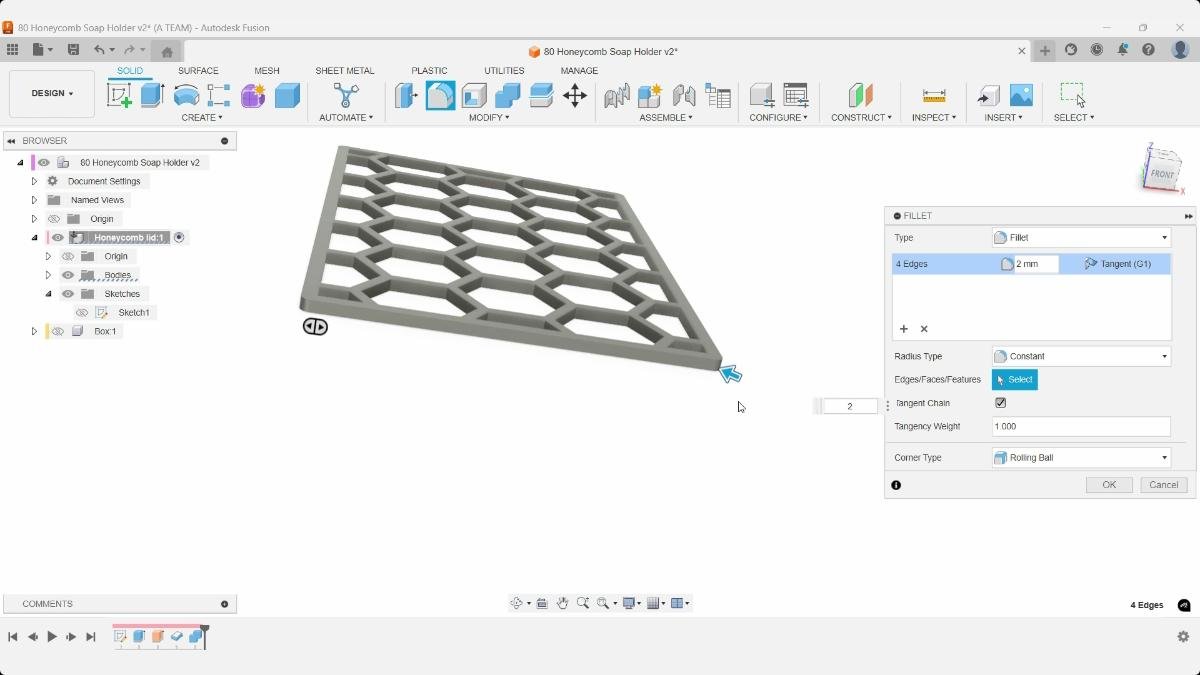This screenshot has width=1200, height=675.
Task: Switch to the SURFACE tab
Action: click(x=198, y=71)
